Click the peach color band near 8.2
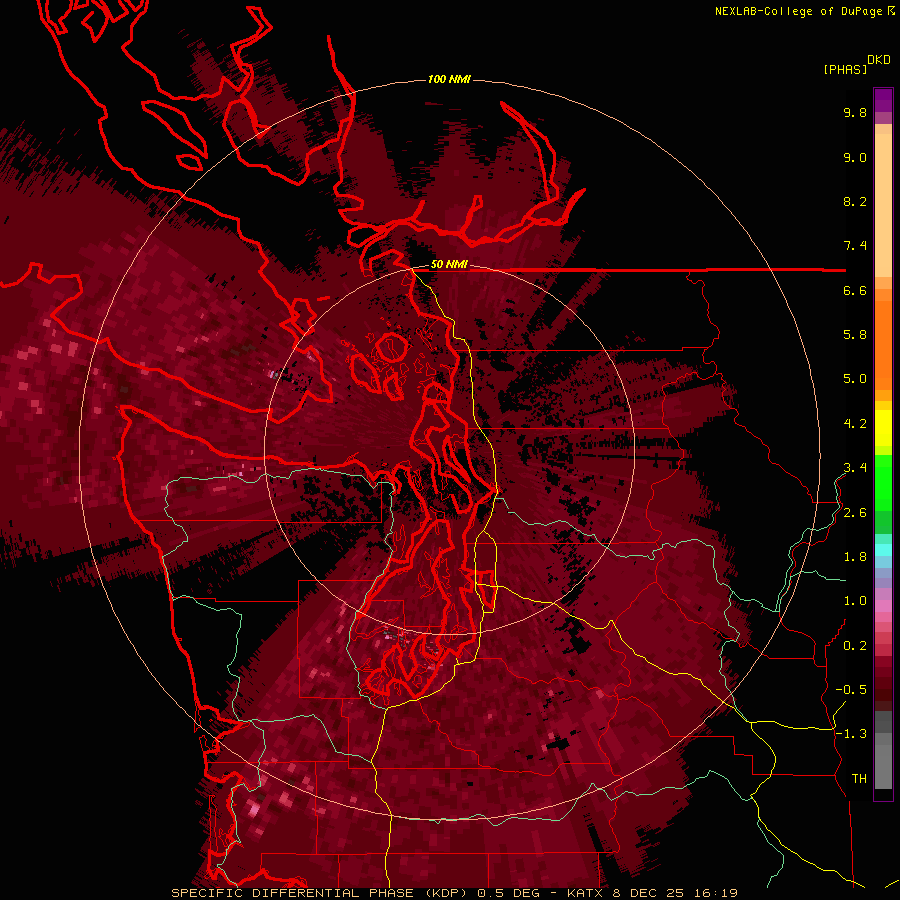 pyautogui.click(x=883, y=207)
